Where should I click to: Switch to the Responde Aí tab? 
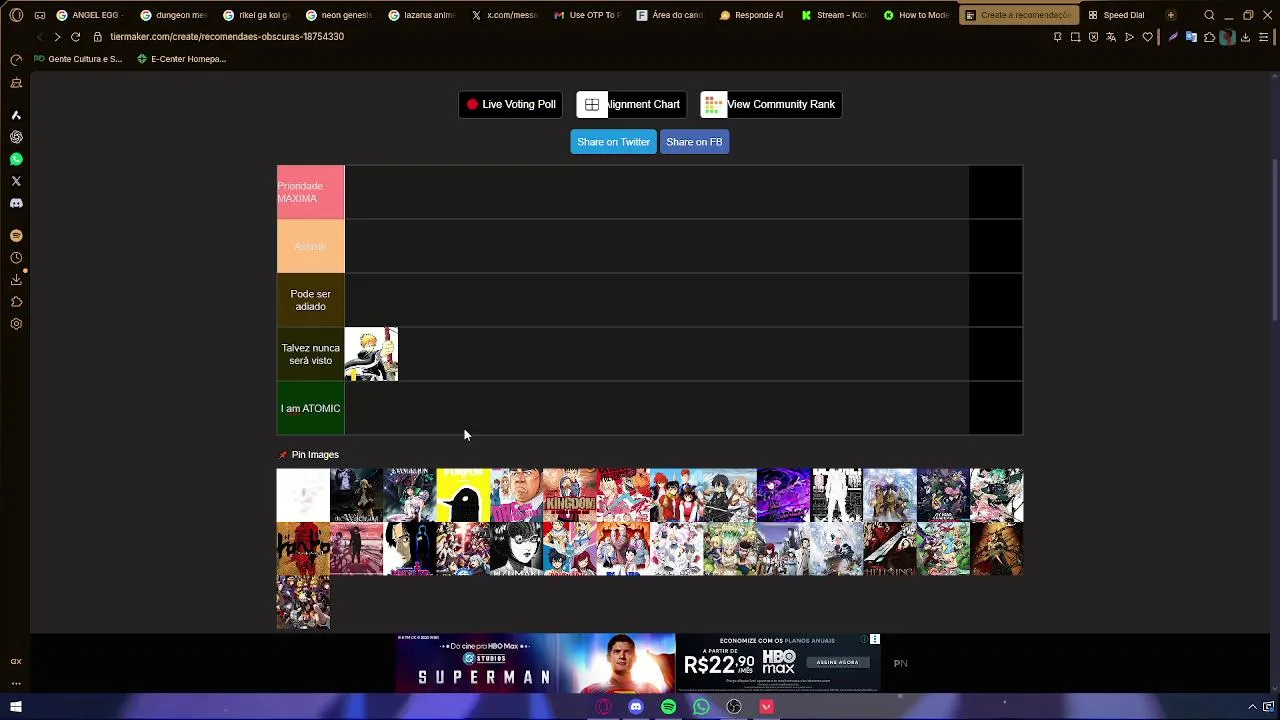pos(752,15)
